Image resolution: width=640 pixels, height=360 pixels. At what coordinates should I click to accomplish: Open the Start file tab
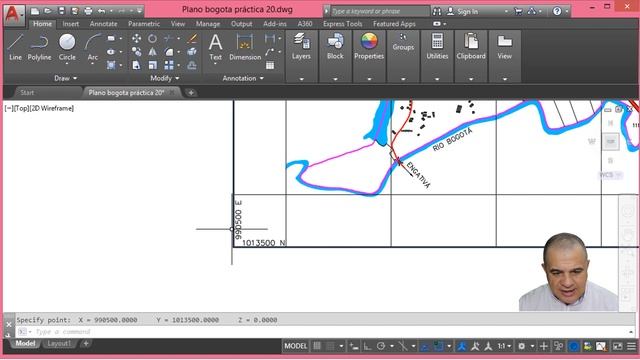[27, 93]
